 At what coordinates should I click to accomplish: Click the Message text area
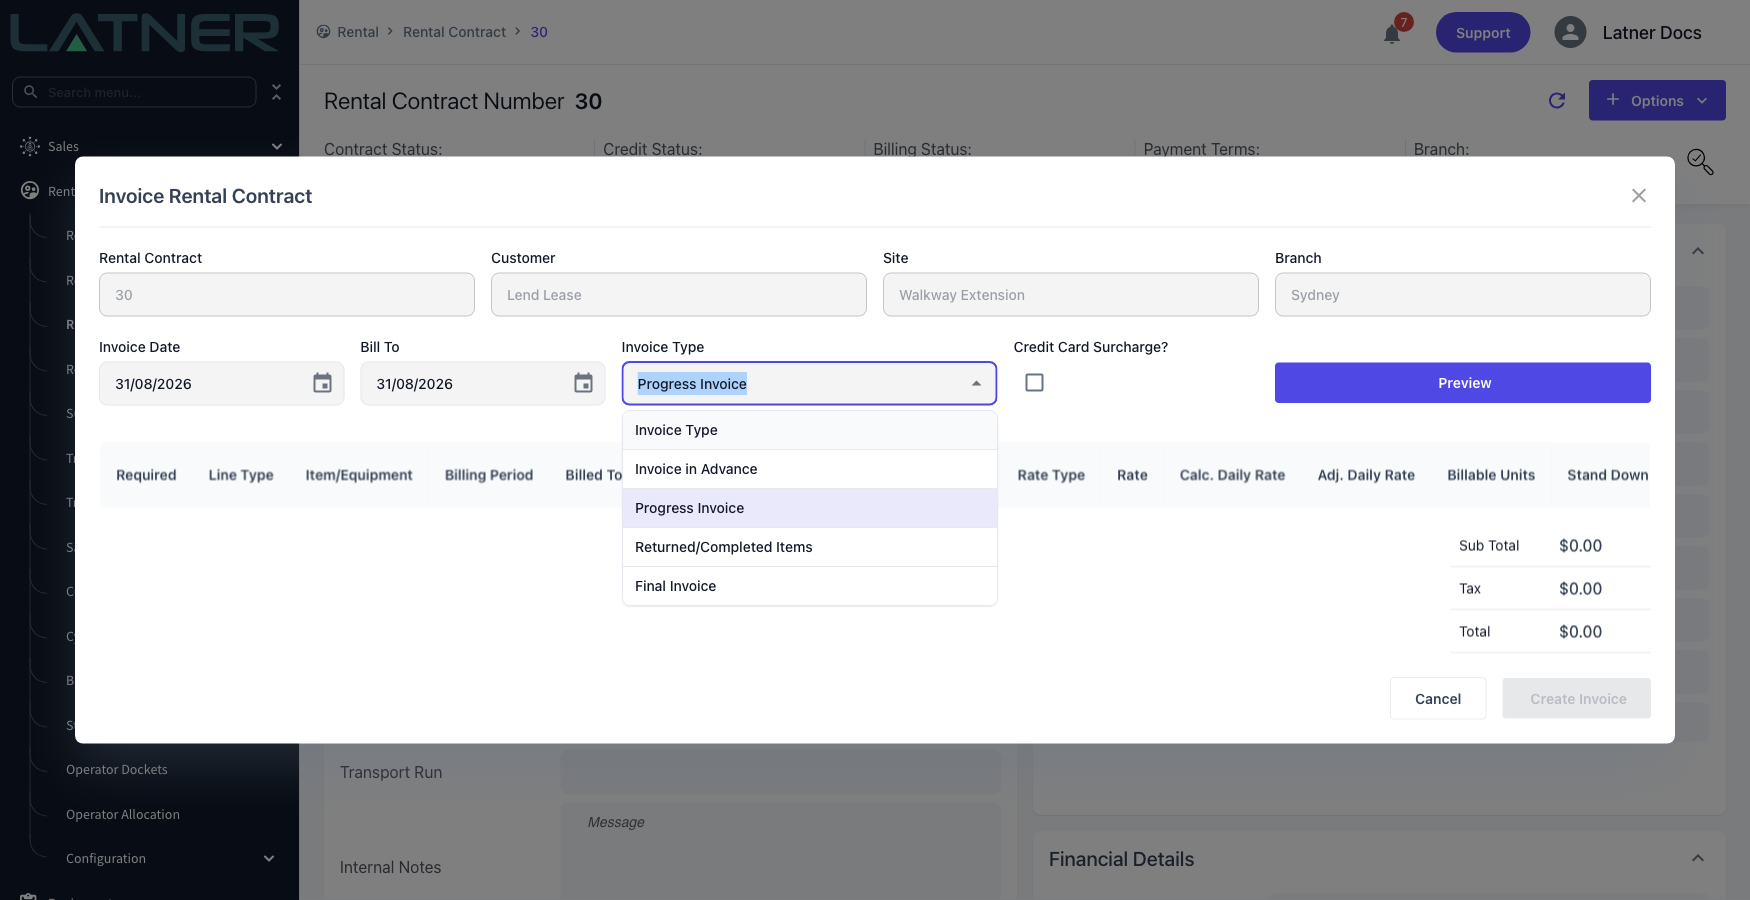780,848
